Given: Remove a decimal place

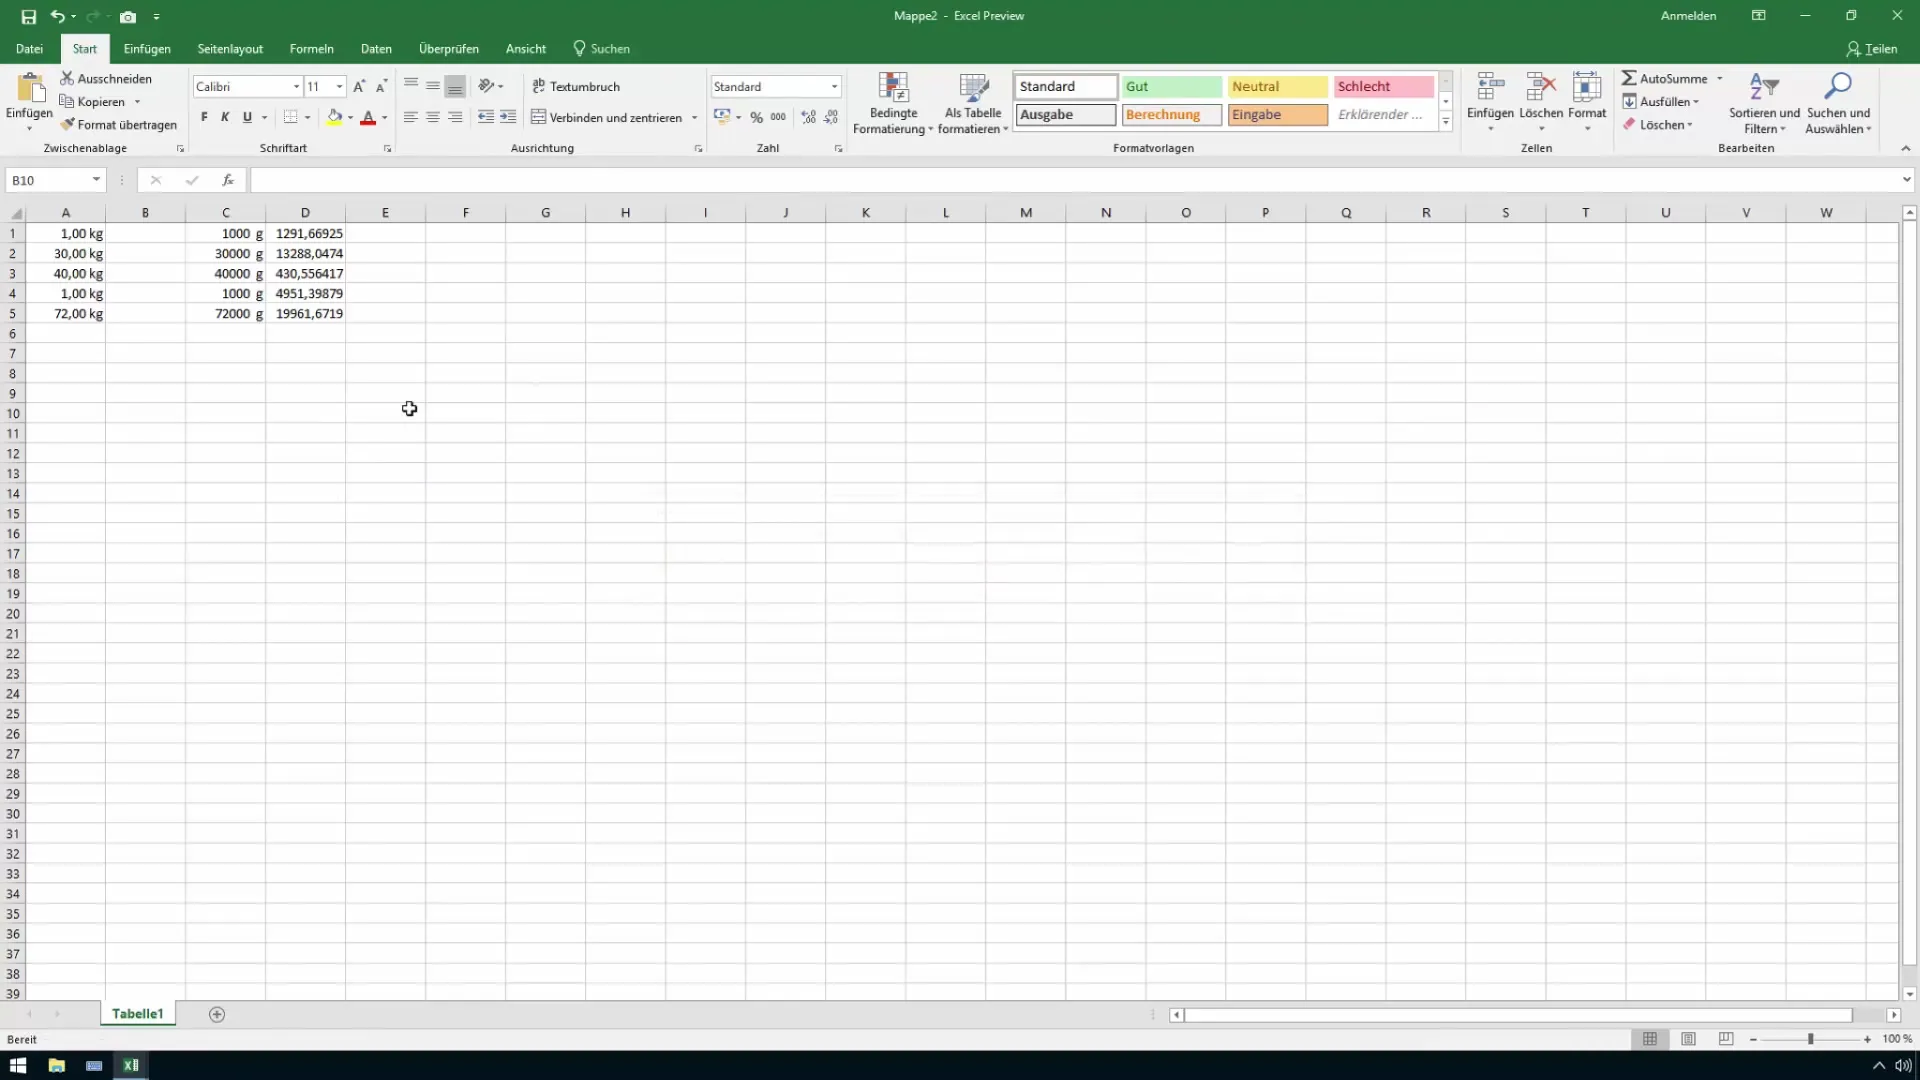Looking at the screenshot, I should 831,117.
